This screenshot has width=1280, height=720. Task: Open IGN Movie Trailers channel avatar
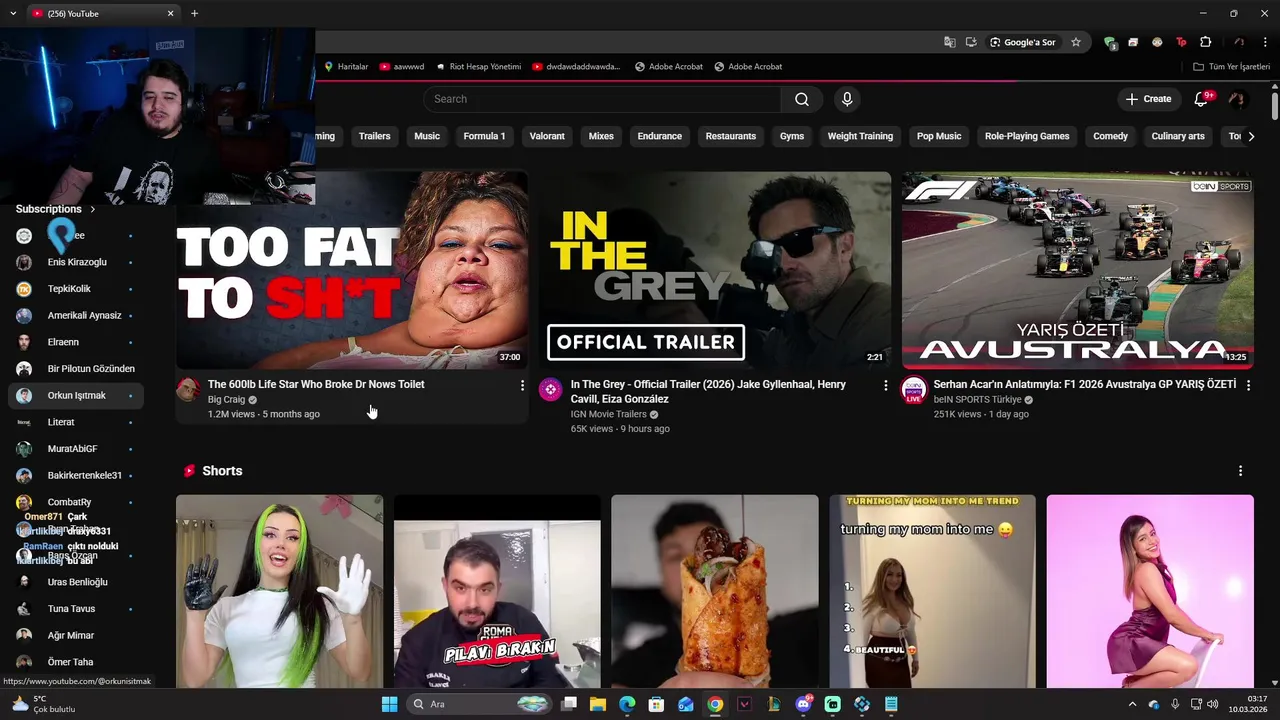(551, 390)
